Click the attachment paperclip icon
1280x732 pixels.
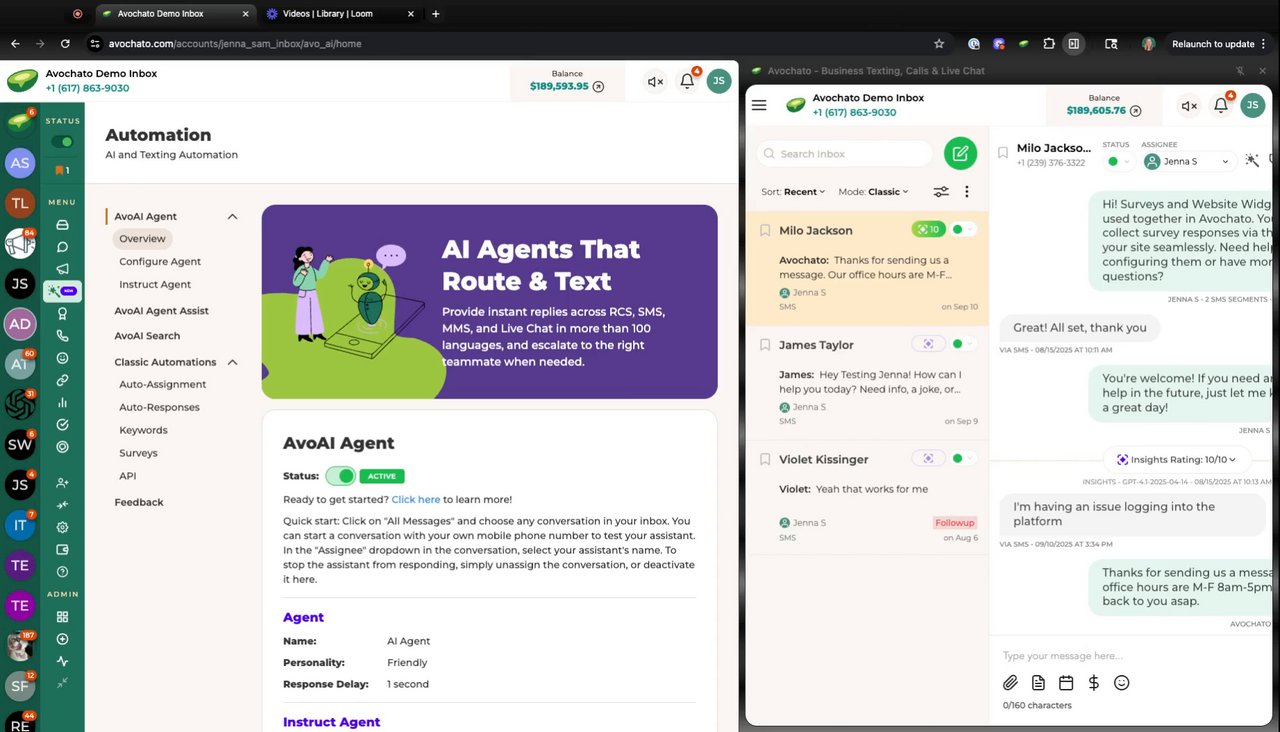(1010, 683)
